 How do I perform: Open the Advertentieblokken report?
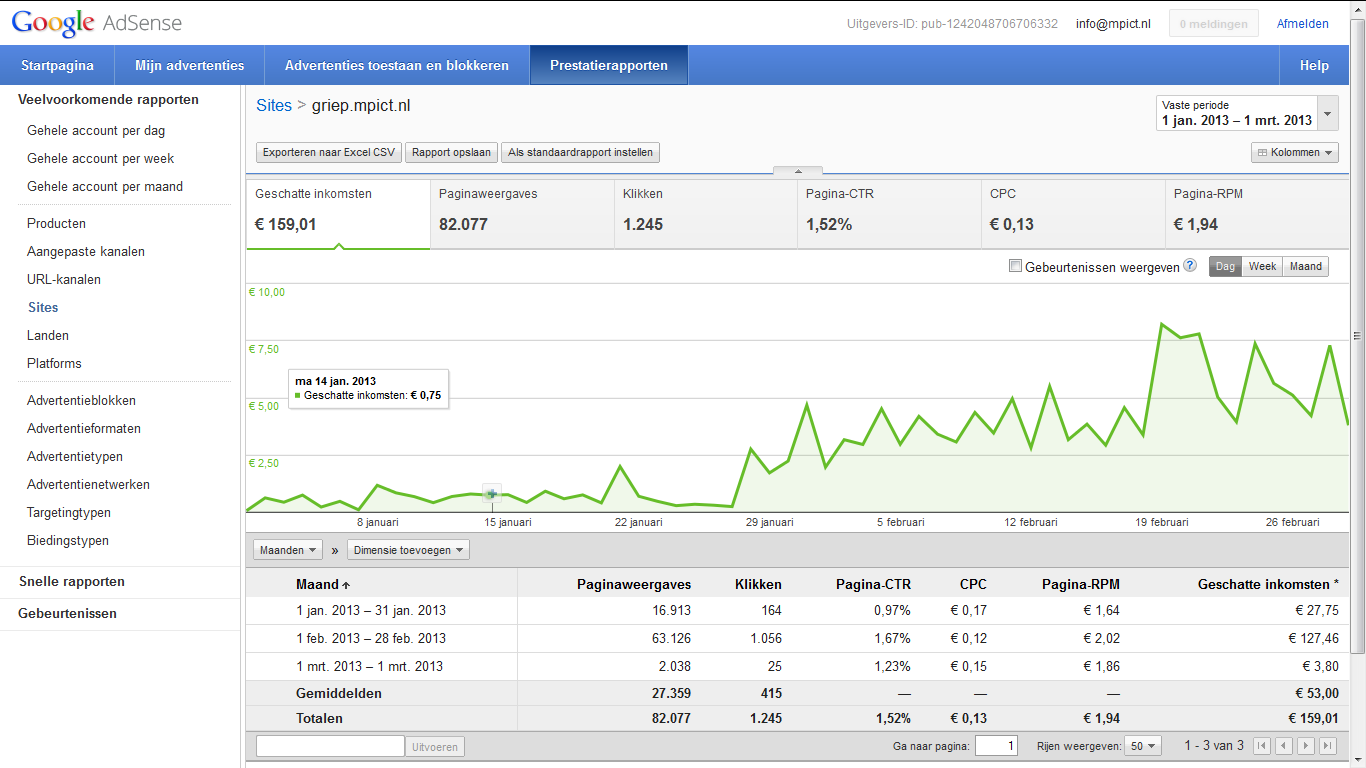(x=81, y=400)
